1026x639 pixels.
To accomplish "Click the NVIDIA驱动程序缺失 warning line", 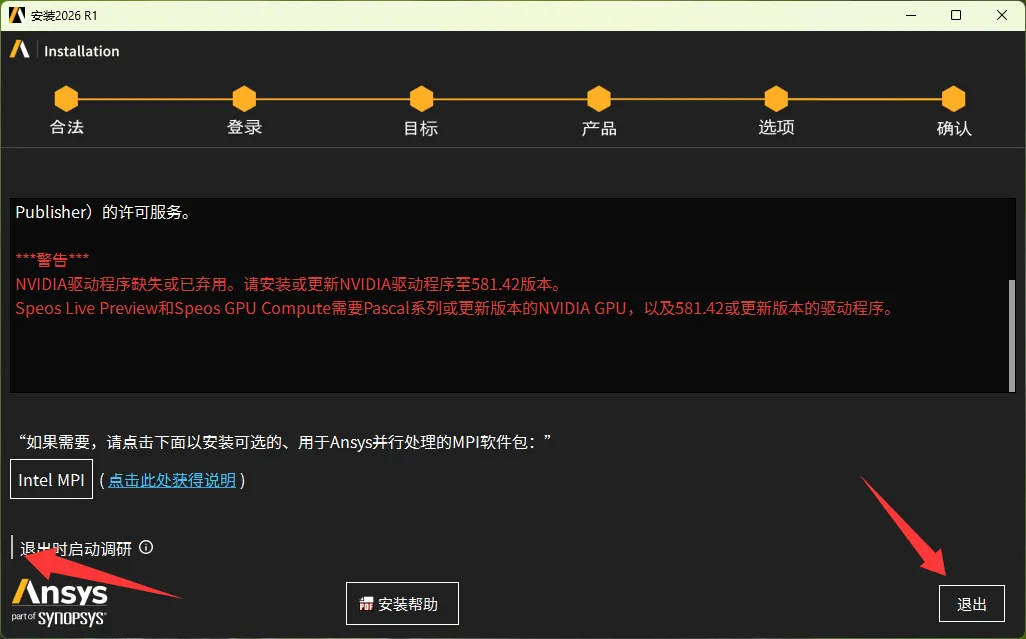I will (x=289, y=284).
